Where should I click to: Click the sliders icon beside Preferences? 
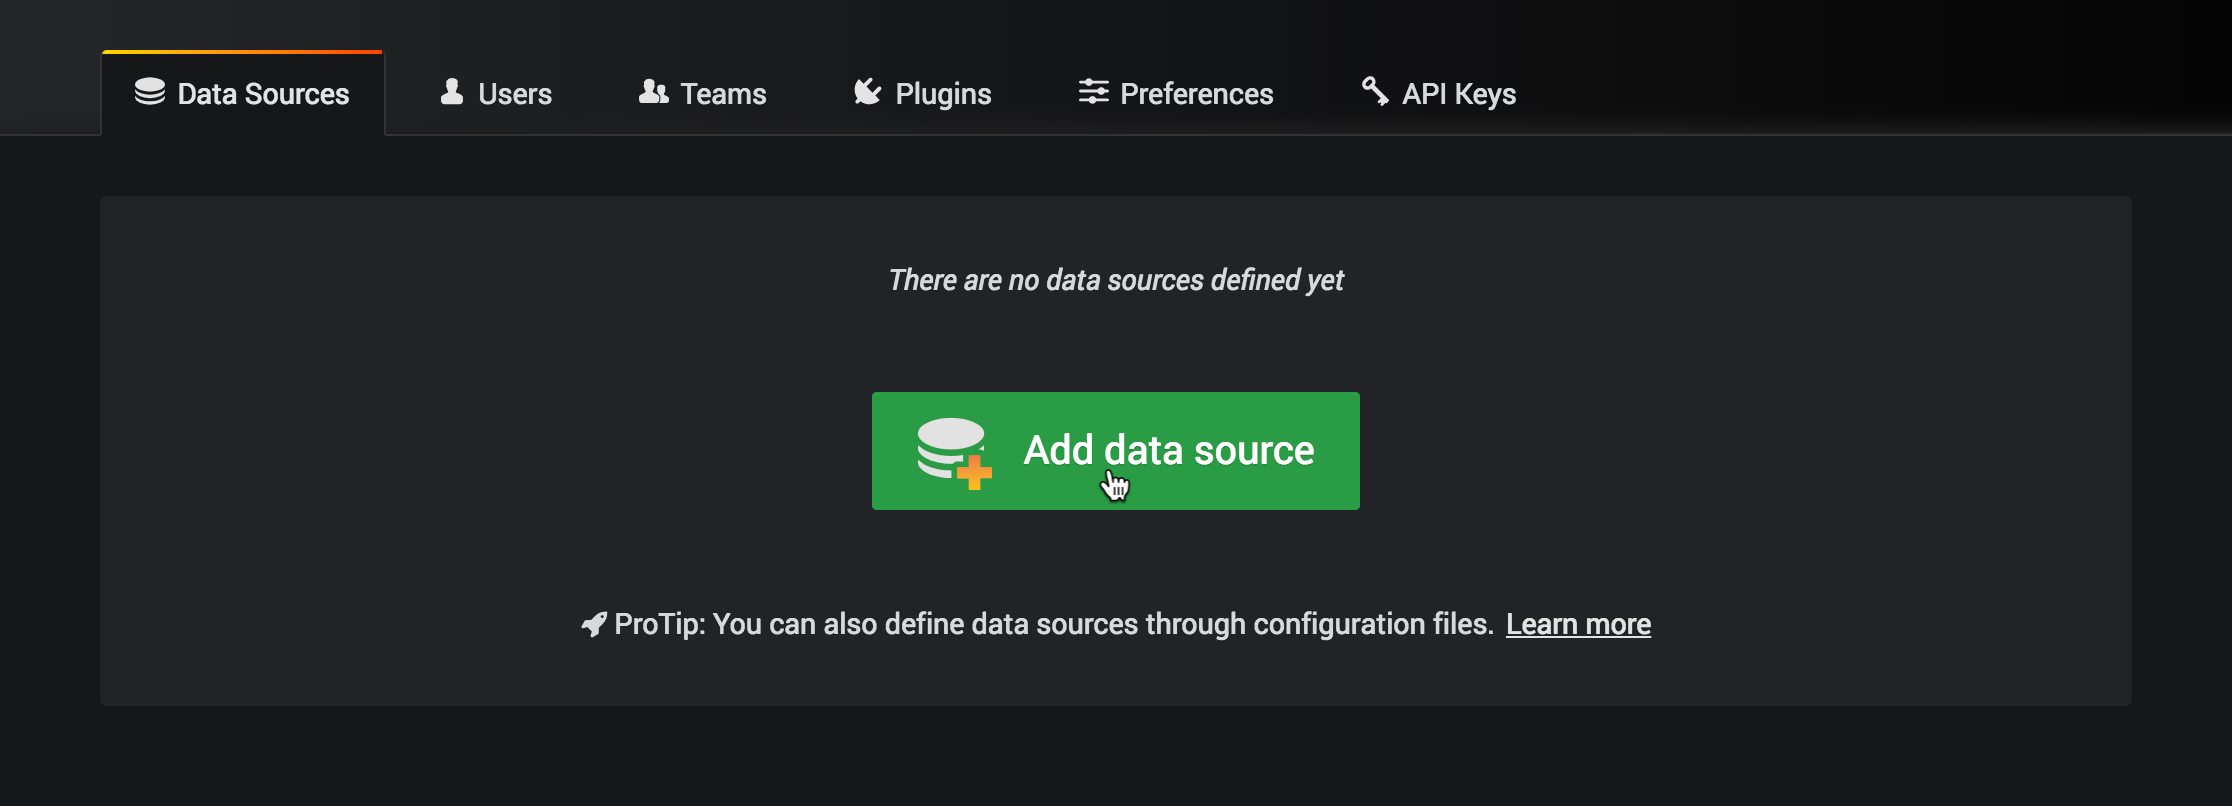click(x=1093, y=92)
